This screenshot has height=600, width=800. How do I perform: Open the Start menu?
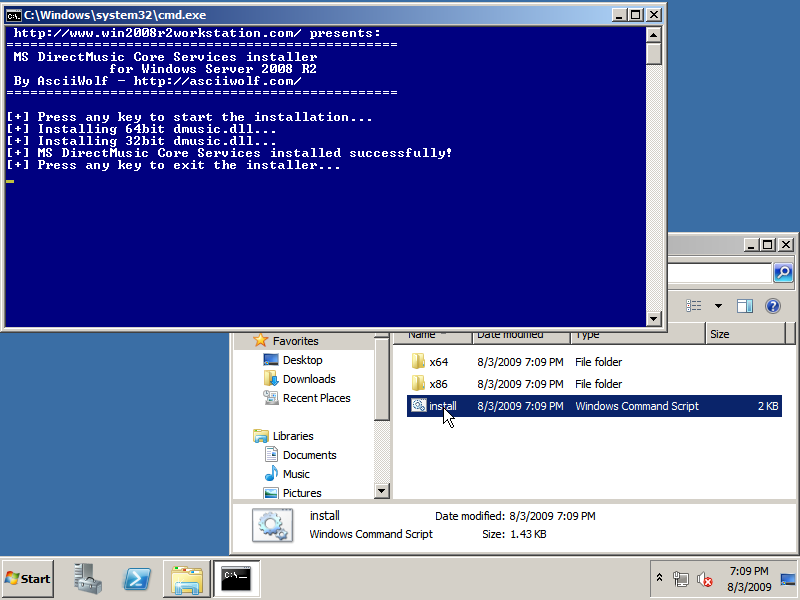pyautogui.click(x=28, y=579)
